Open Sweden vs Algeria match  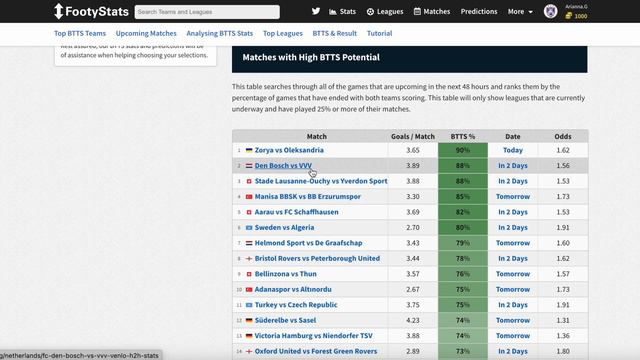pos(284,228)
